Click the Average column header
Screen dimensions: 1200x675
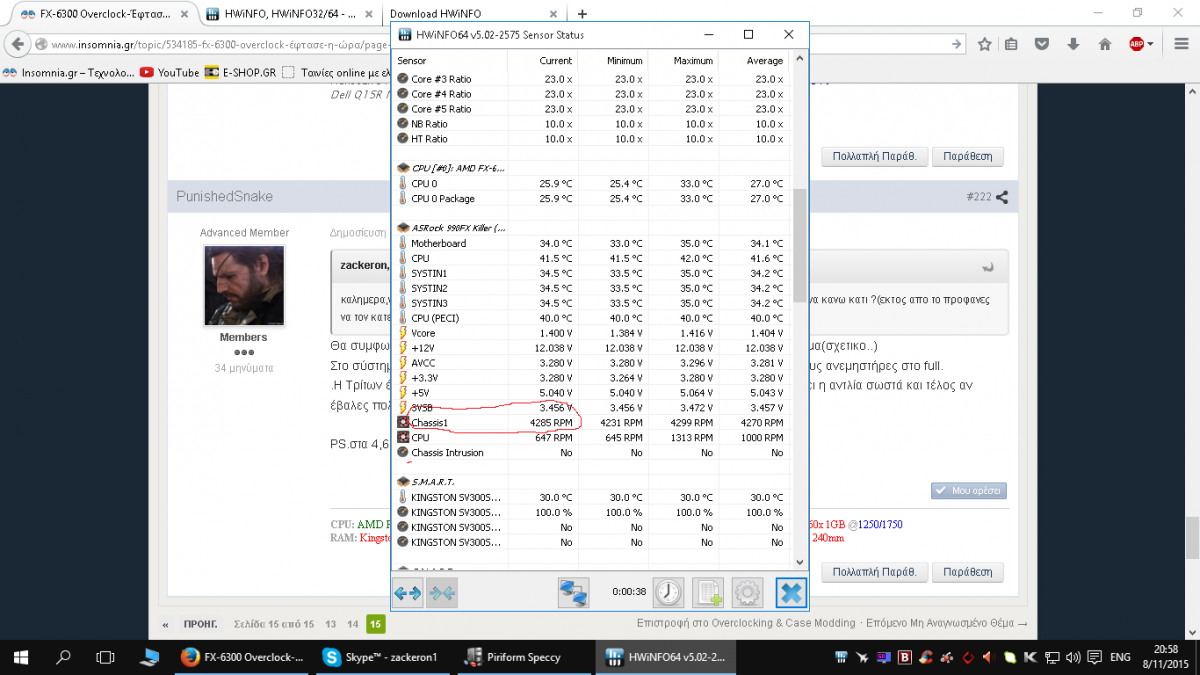pos(752,61)
